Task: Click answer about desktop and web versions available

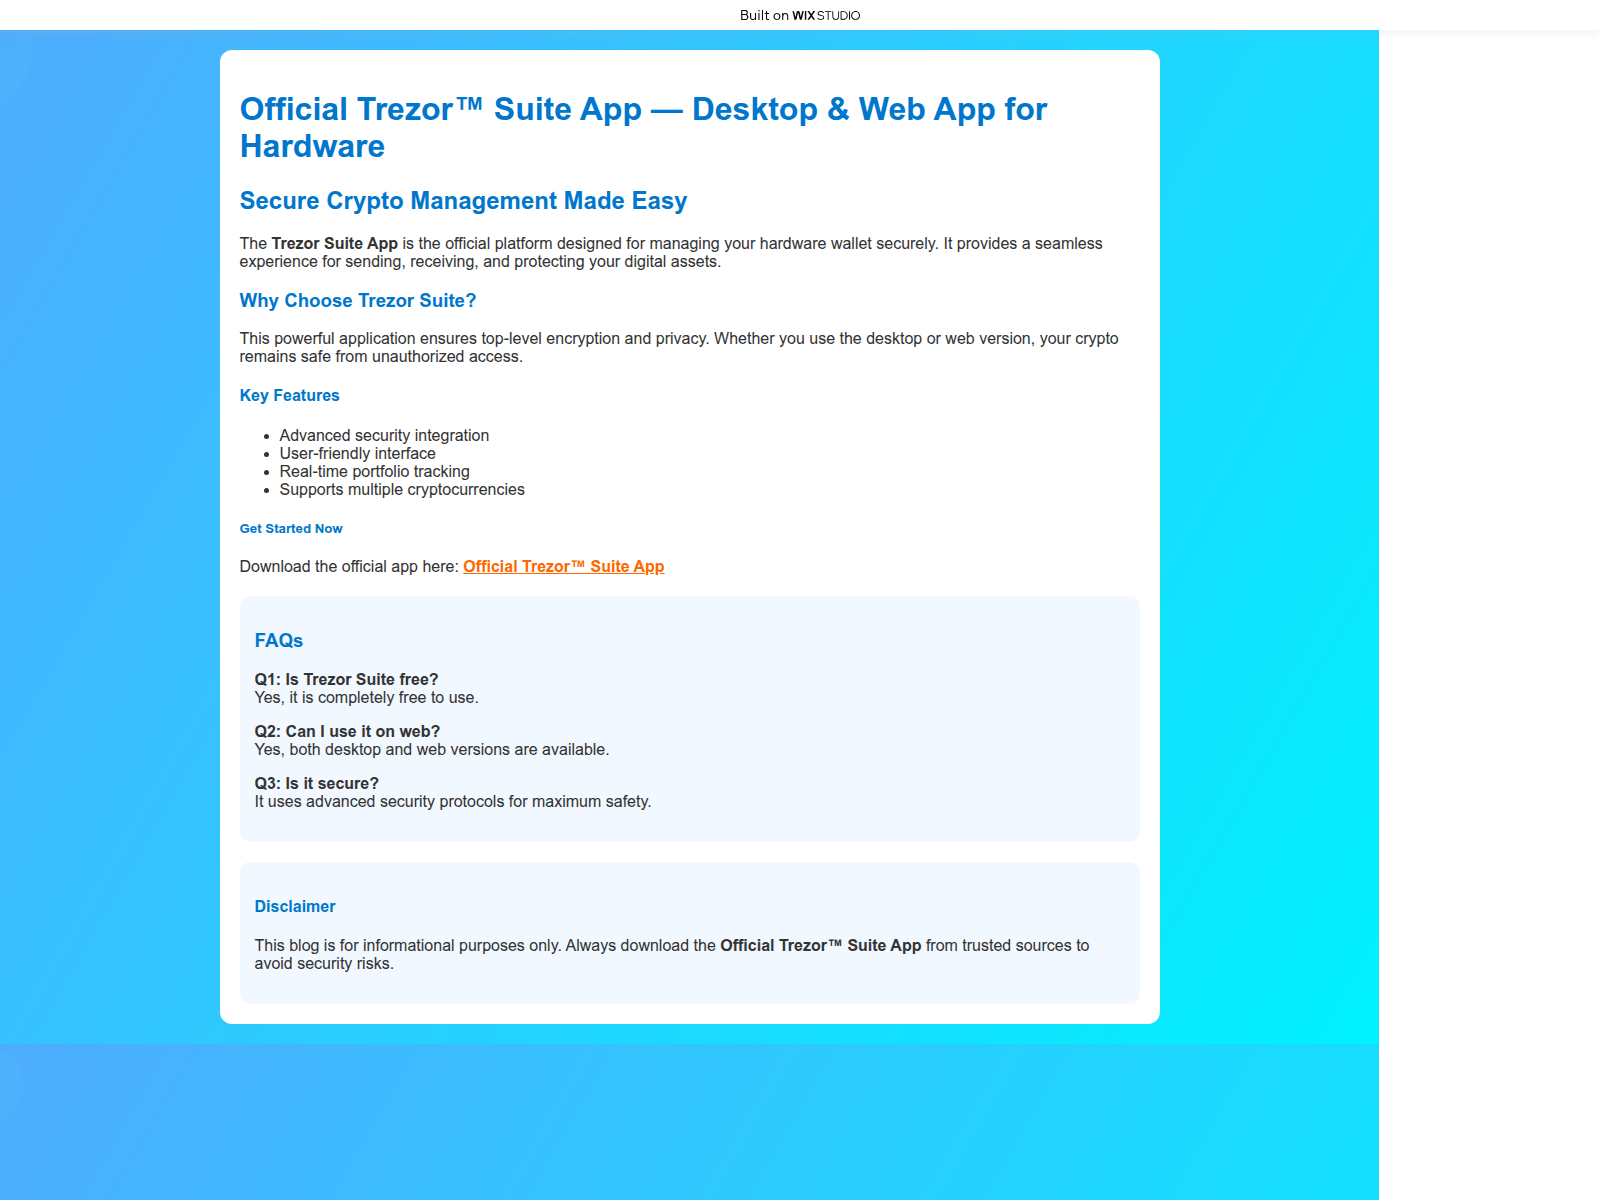Action: coord(431,749)
